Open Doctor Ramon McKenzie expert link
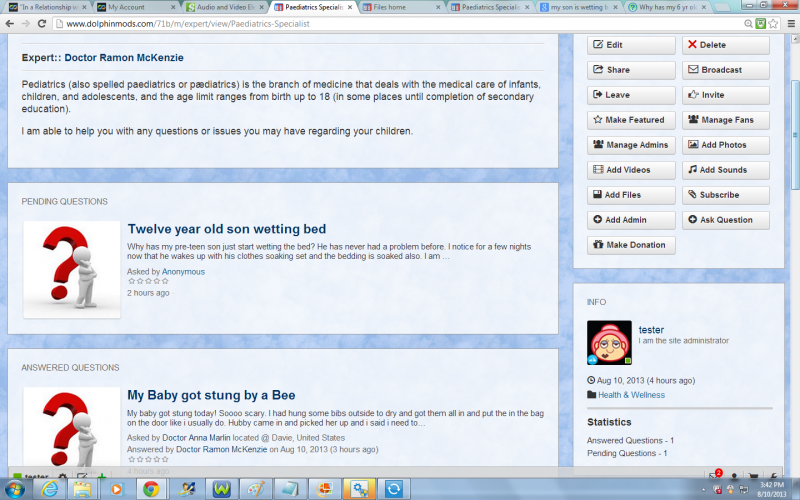 124,58
